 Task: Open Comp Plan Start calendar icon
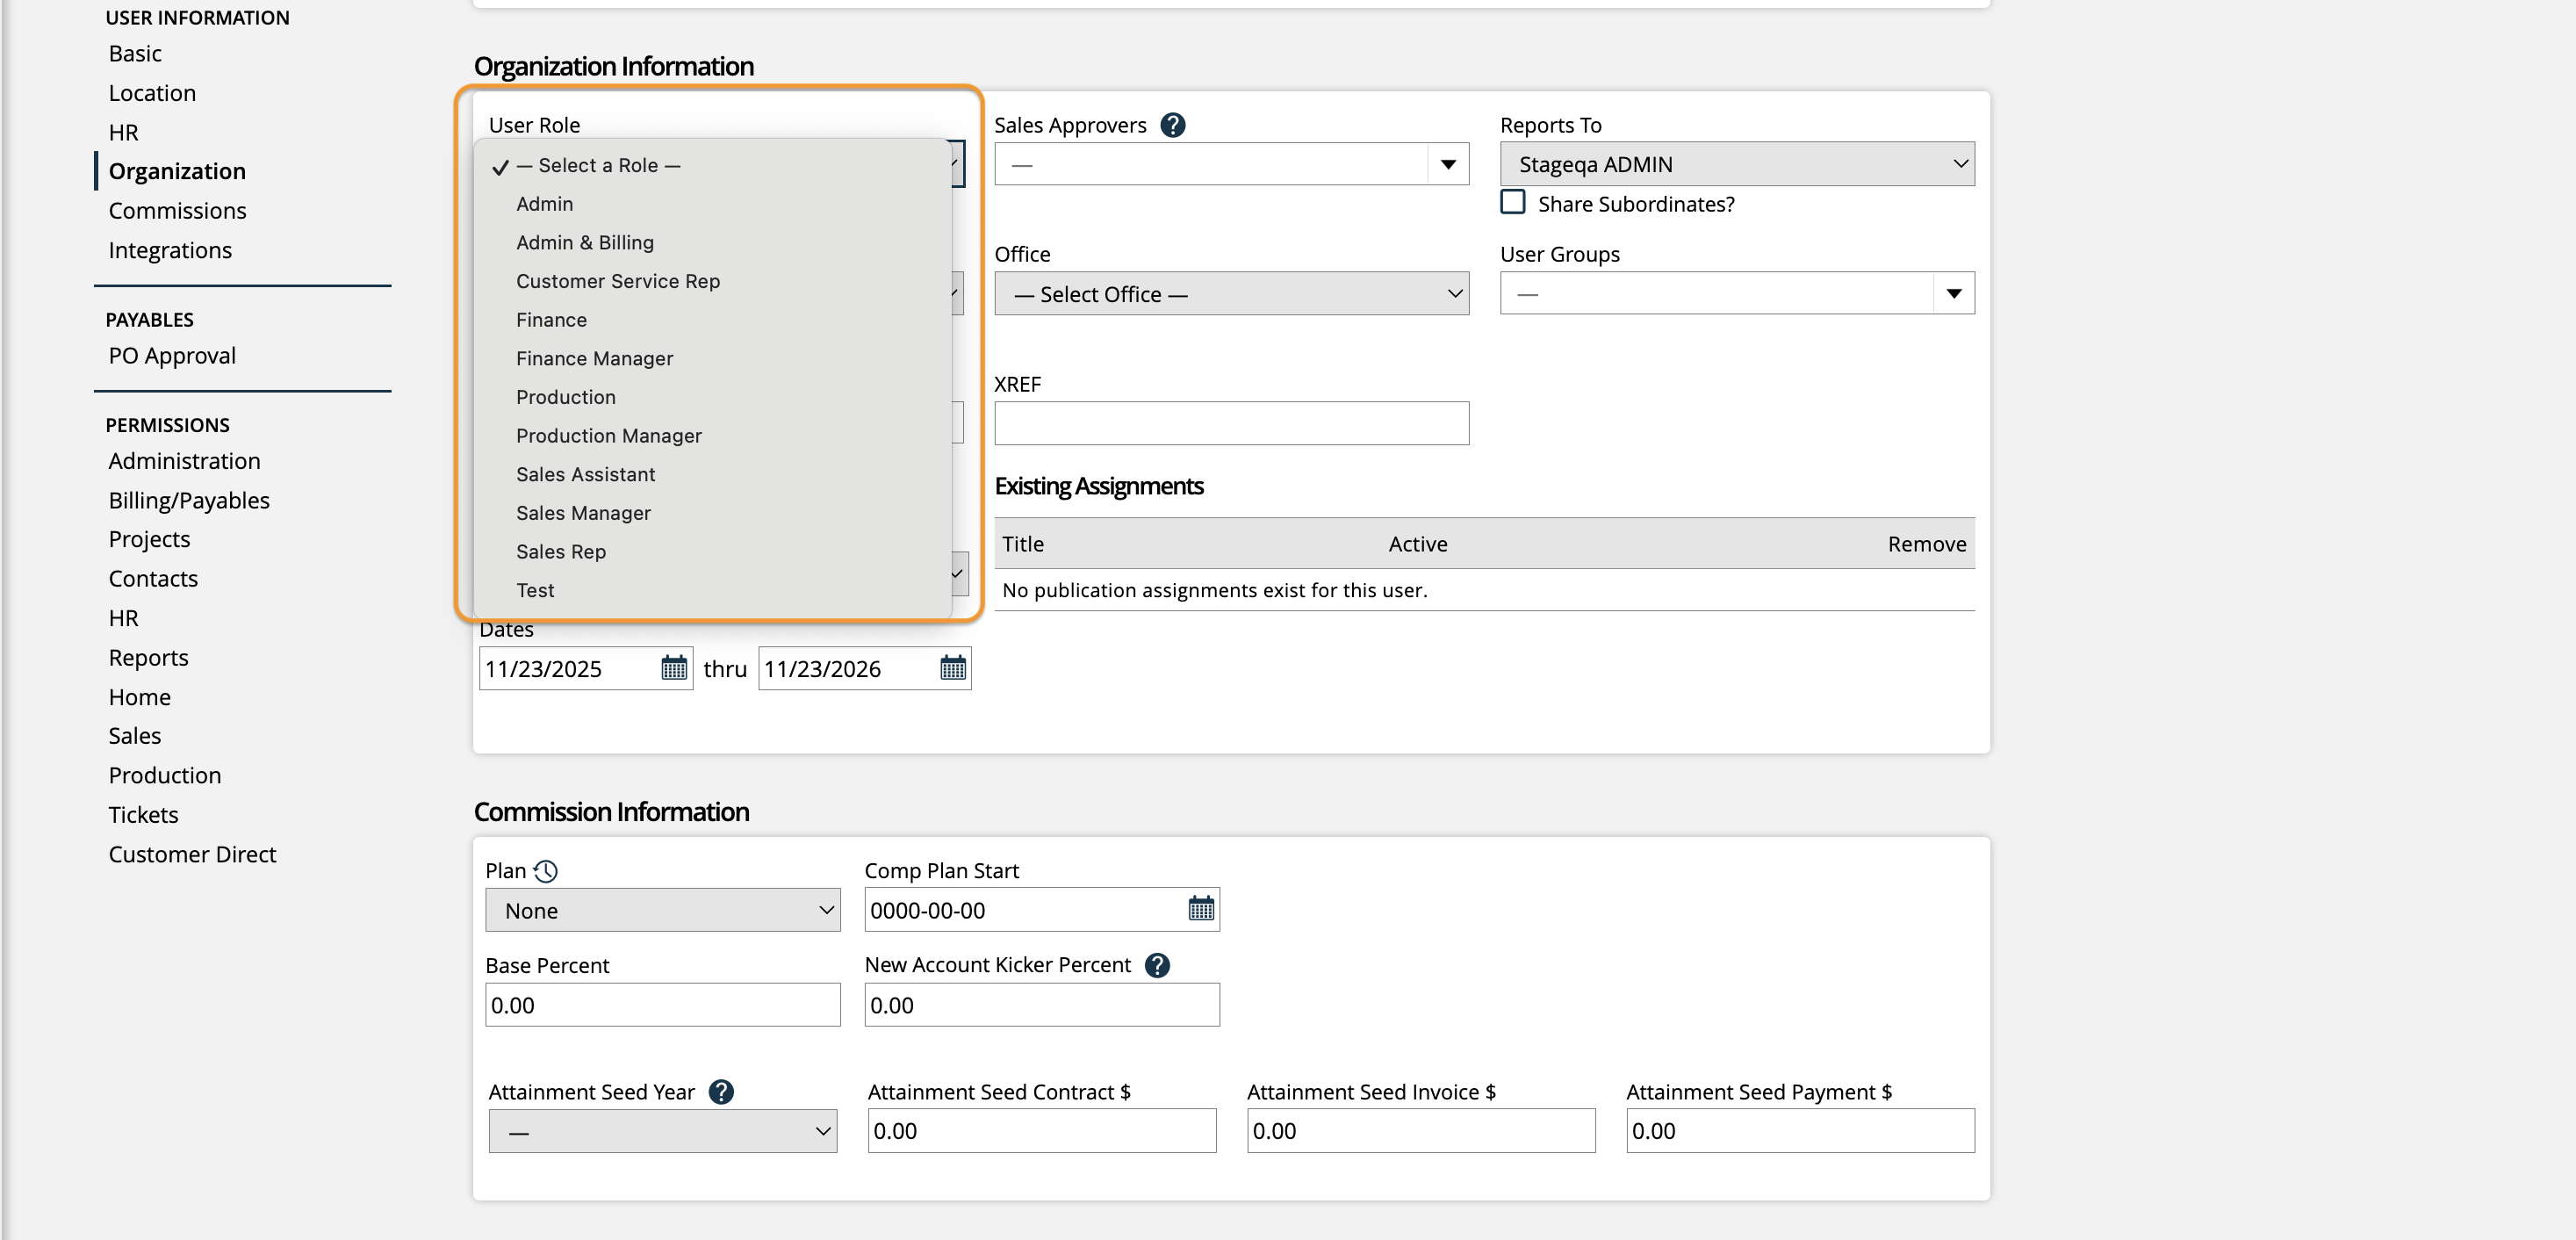point(1201,909)
